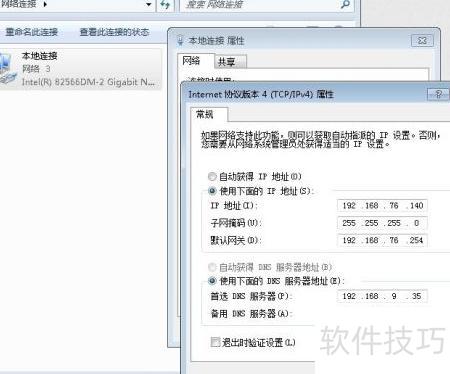Expand the 网络连接 breadcrumb arrow
This screenshot has height=374, width=450.
(45, 5)
